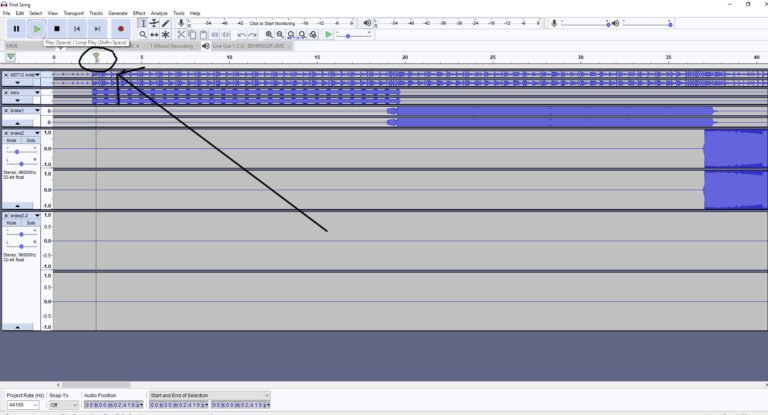Click the Zoom Toggle icon
The height and width of the screenshot is (415, 768).
(x=313, y=35)
